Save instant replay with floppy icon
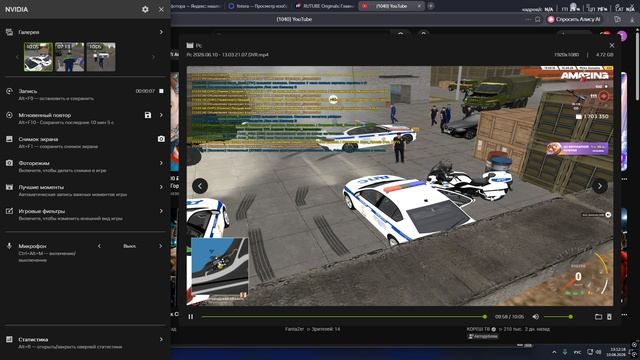The width and height of the screenshot is (640, 360). (x=148, y=115)
